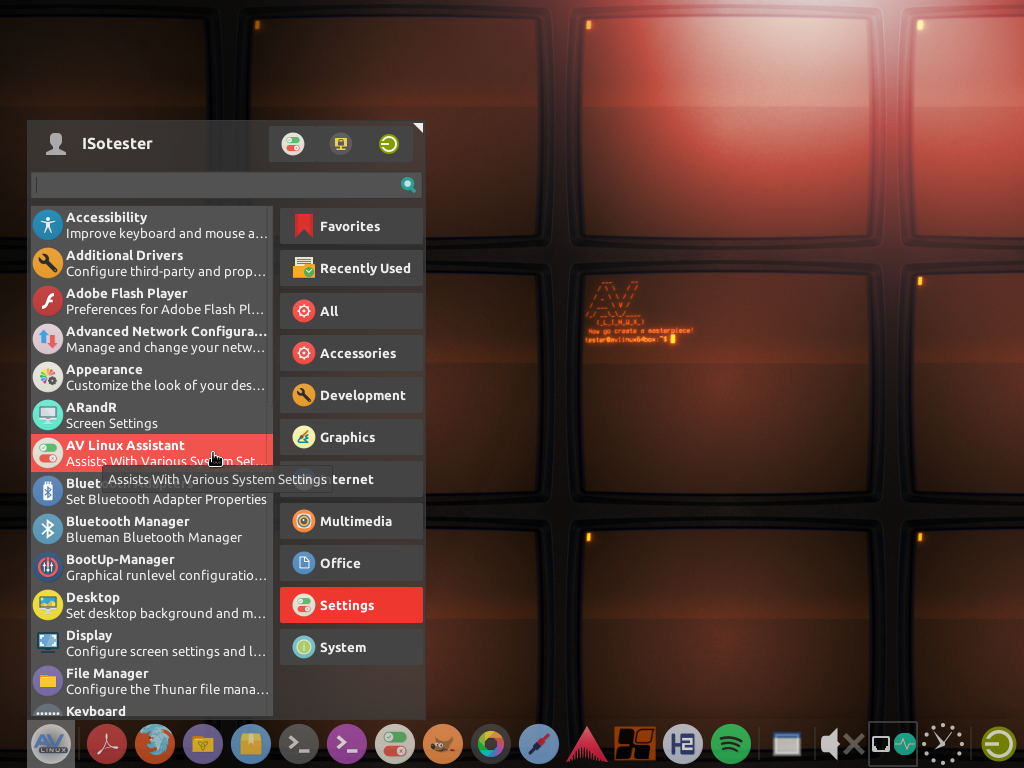Launch Hydrogen drum machine (H2) icon
The height and width of the screenshot is (768, 1024).
click(683, 745)
